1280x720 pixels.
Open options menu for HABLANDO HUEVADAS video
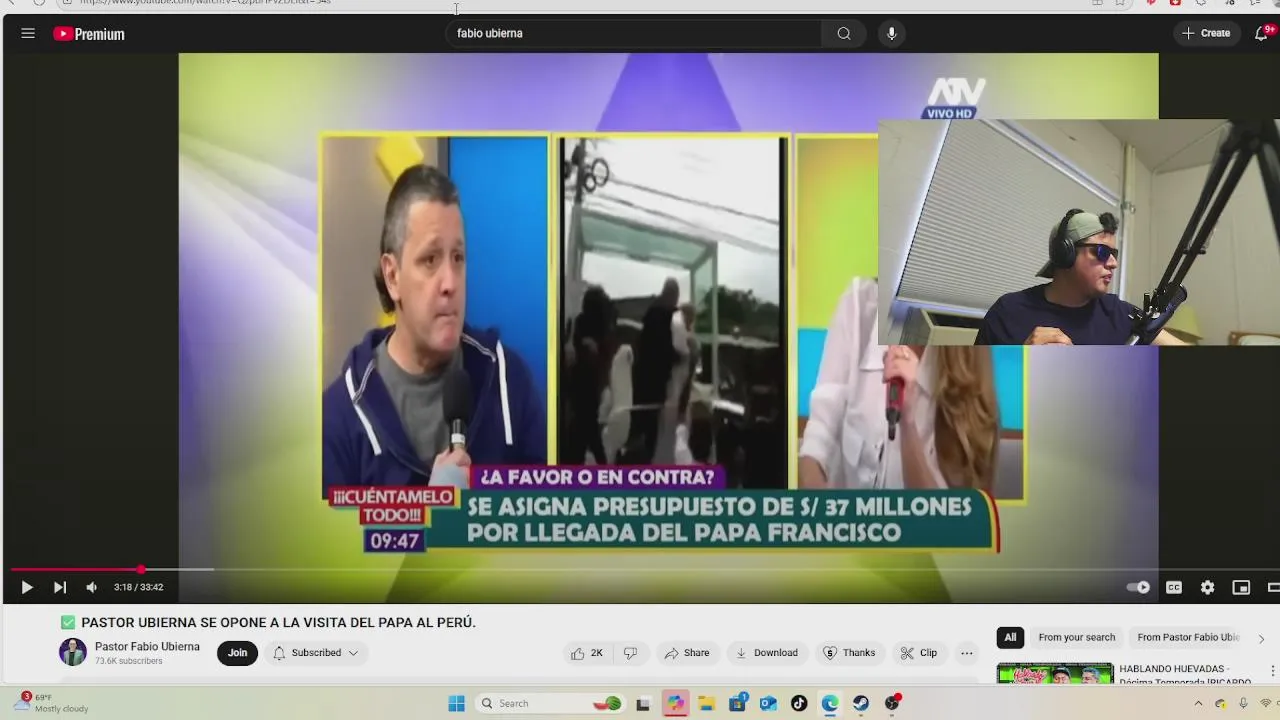pyautogui.click(x=1272, y=670)
